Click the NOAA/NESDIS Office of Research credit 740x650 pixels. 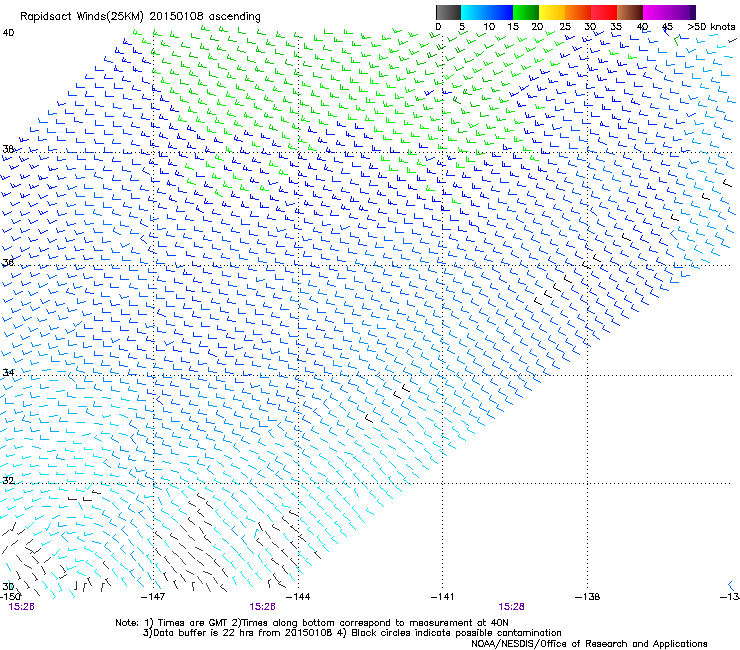(589, 644)
